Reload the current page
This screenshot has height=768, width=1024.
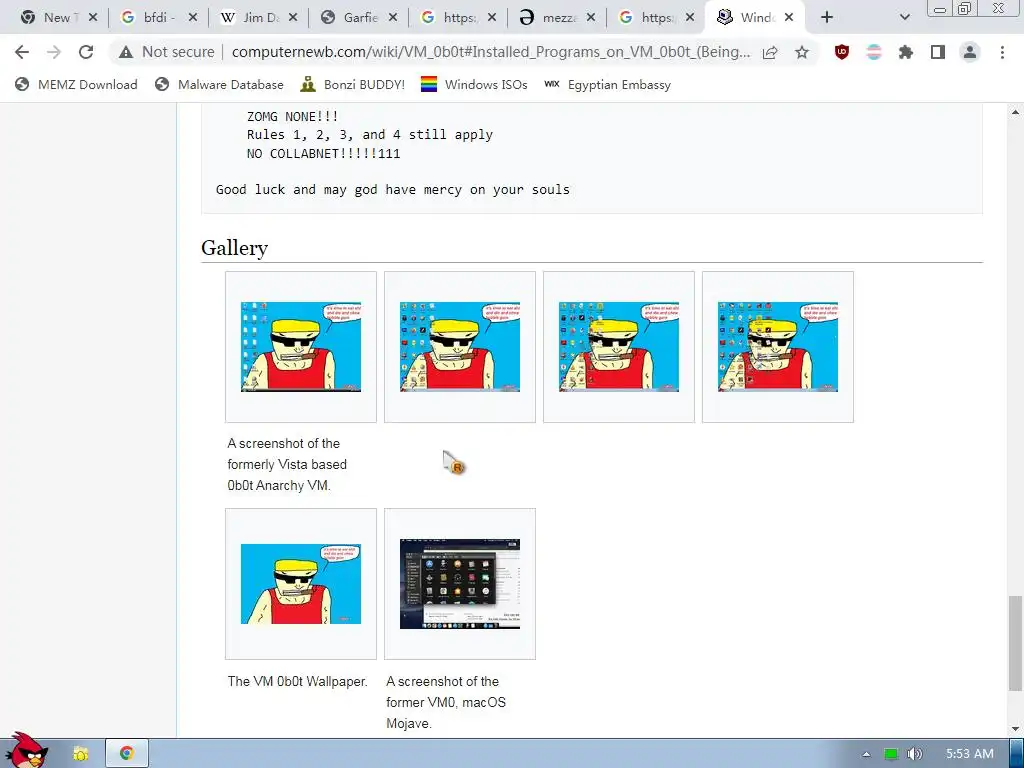86,52
